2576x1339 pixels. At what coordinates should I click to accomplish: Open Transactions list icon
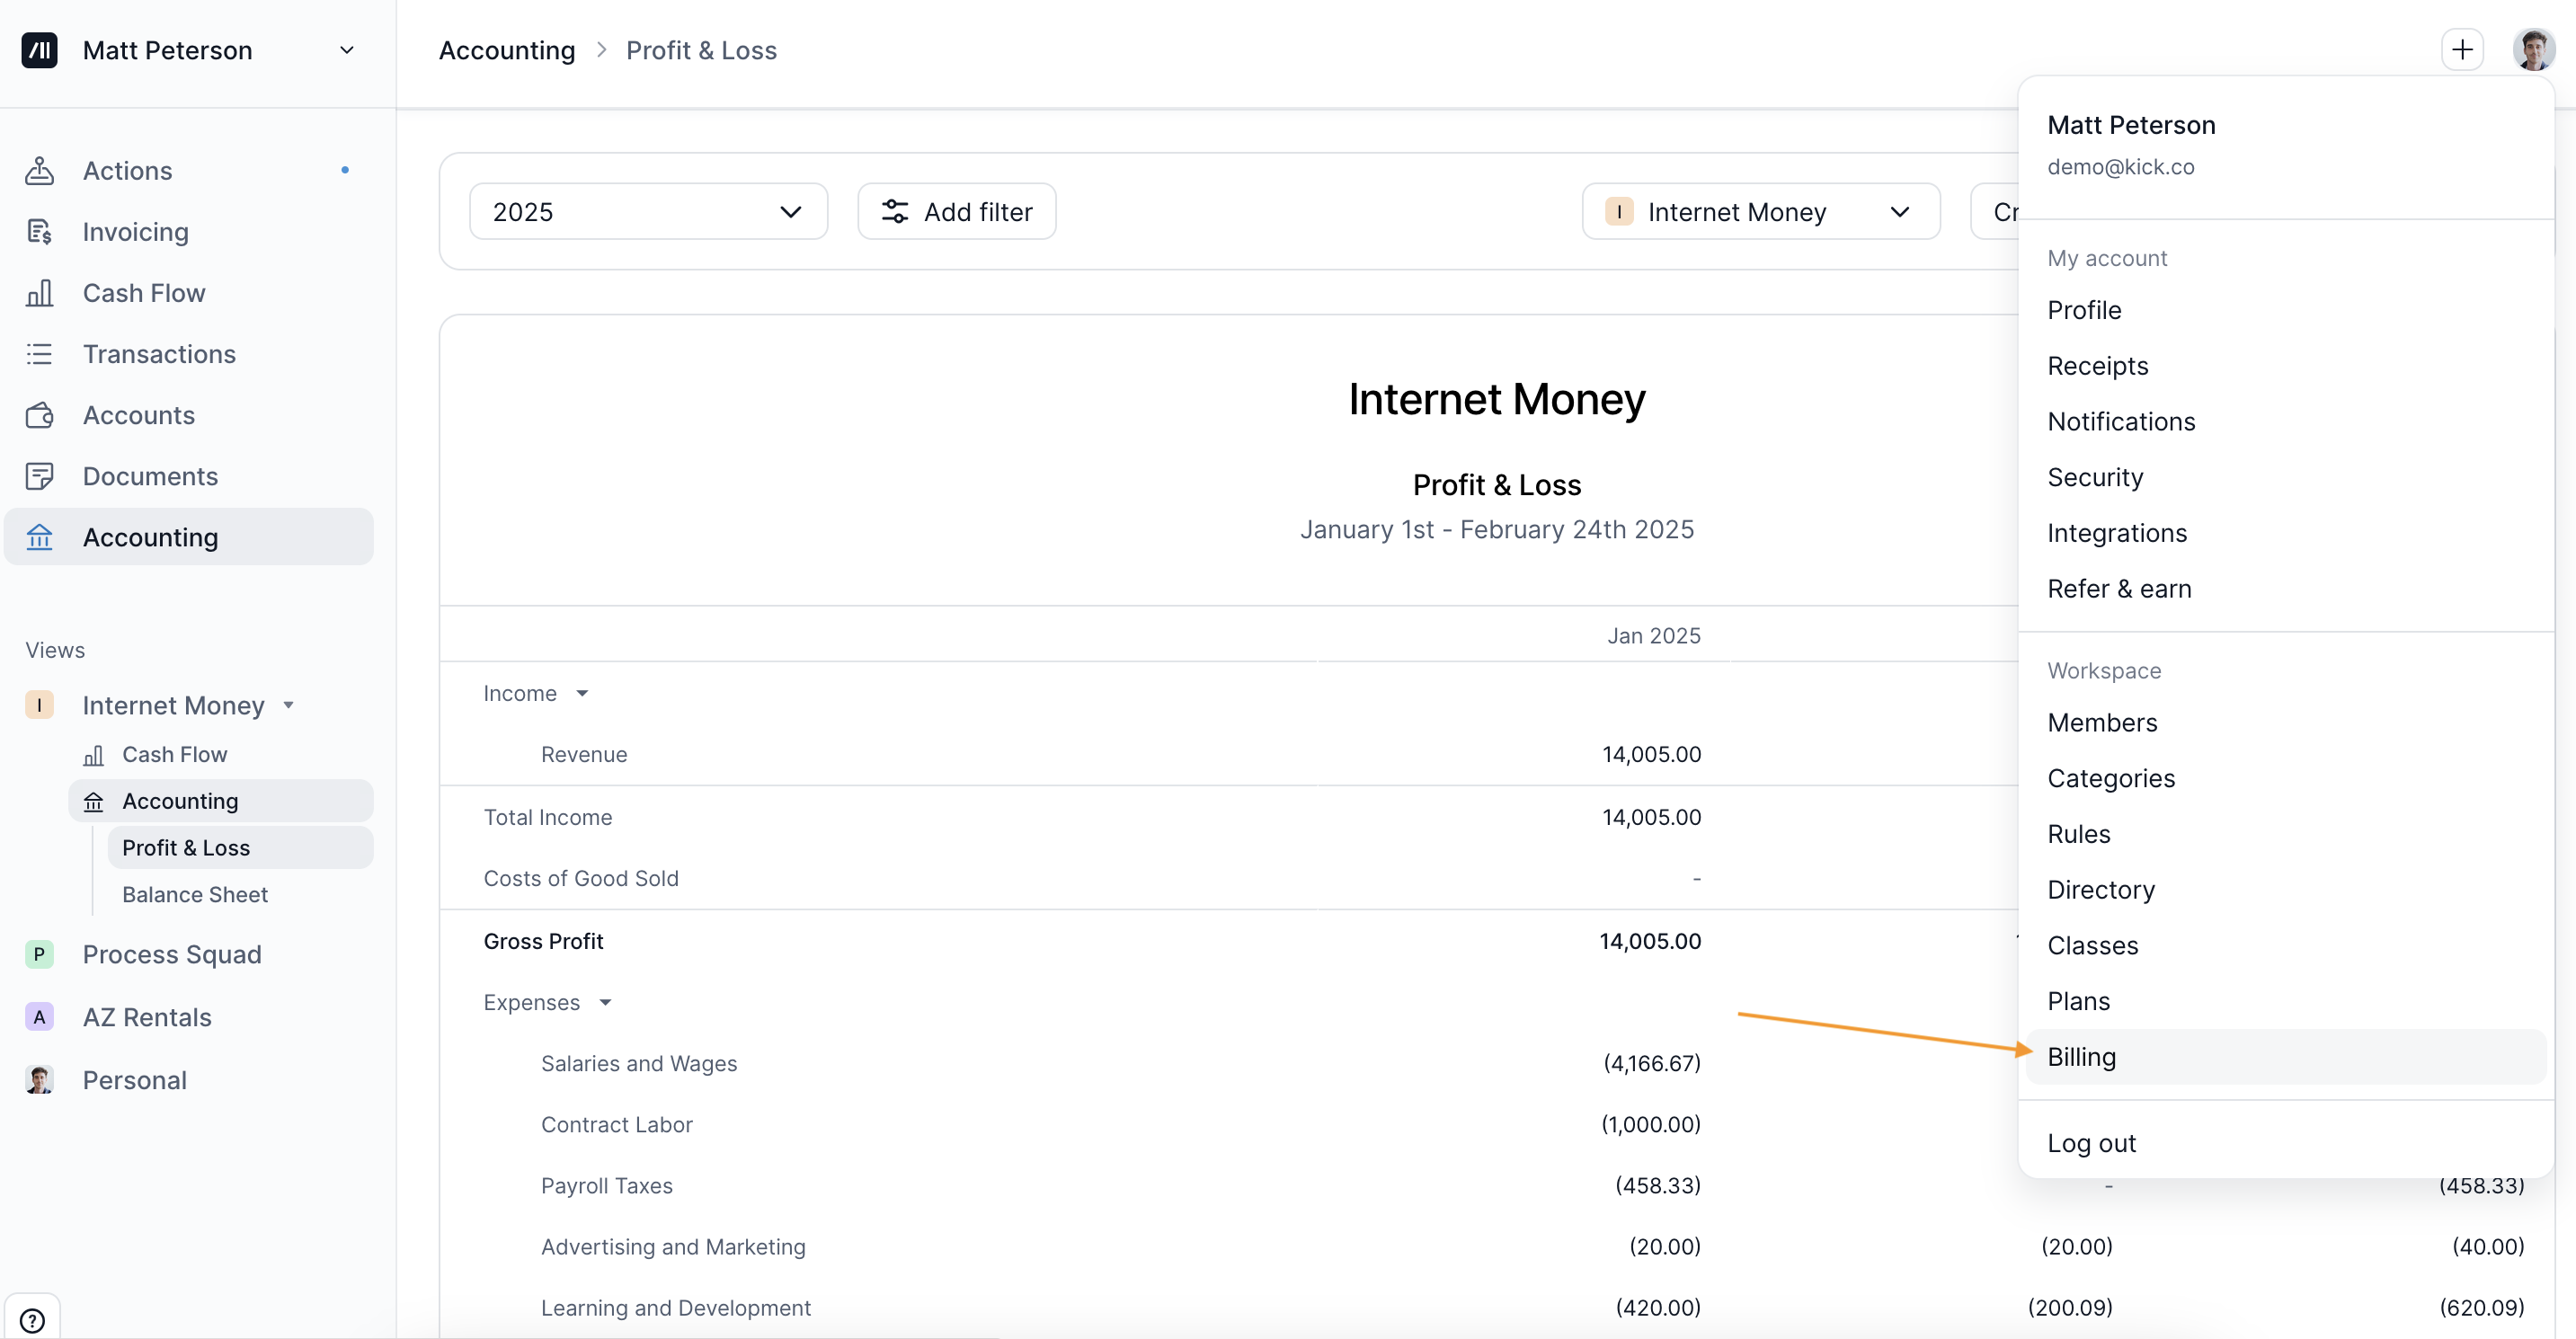point(39,354)
